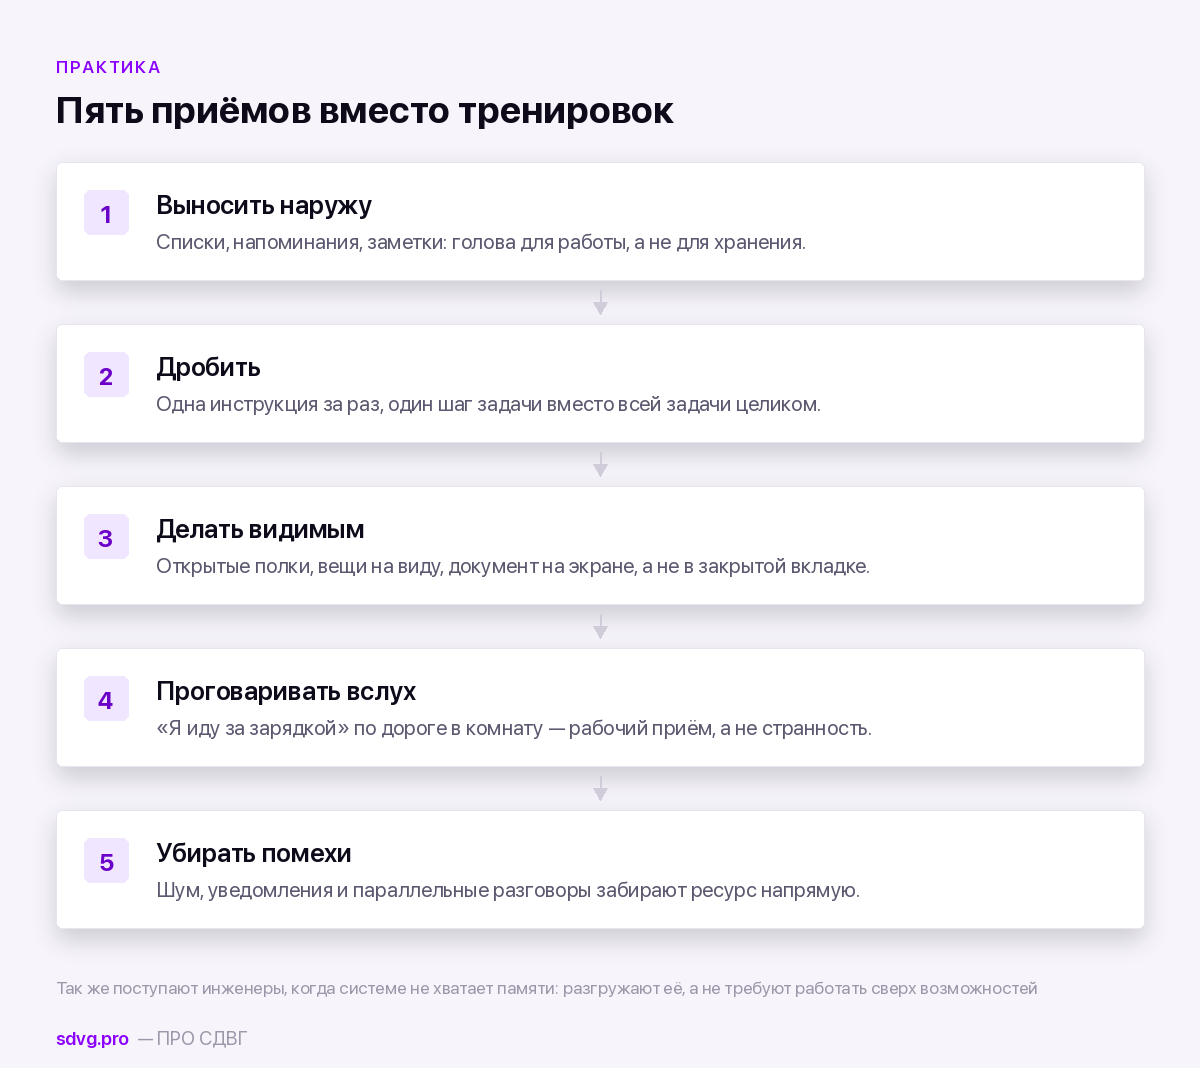
Task: Click the heading 'Пять приёмов вместо тренировок'
Action: point(364,110)
